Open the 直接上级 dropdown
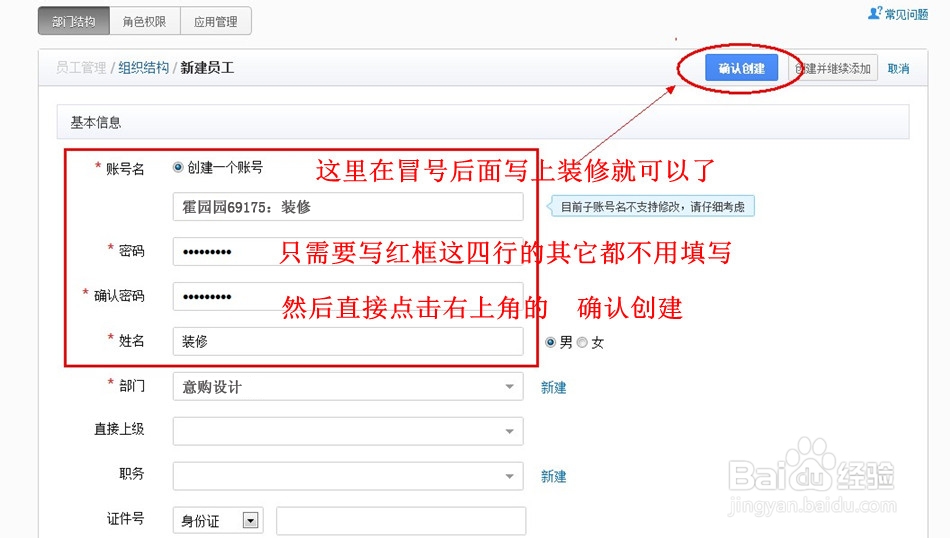The image size is (950, 538). [x=348, y=431]
